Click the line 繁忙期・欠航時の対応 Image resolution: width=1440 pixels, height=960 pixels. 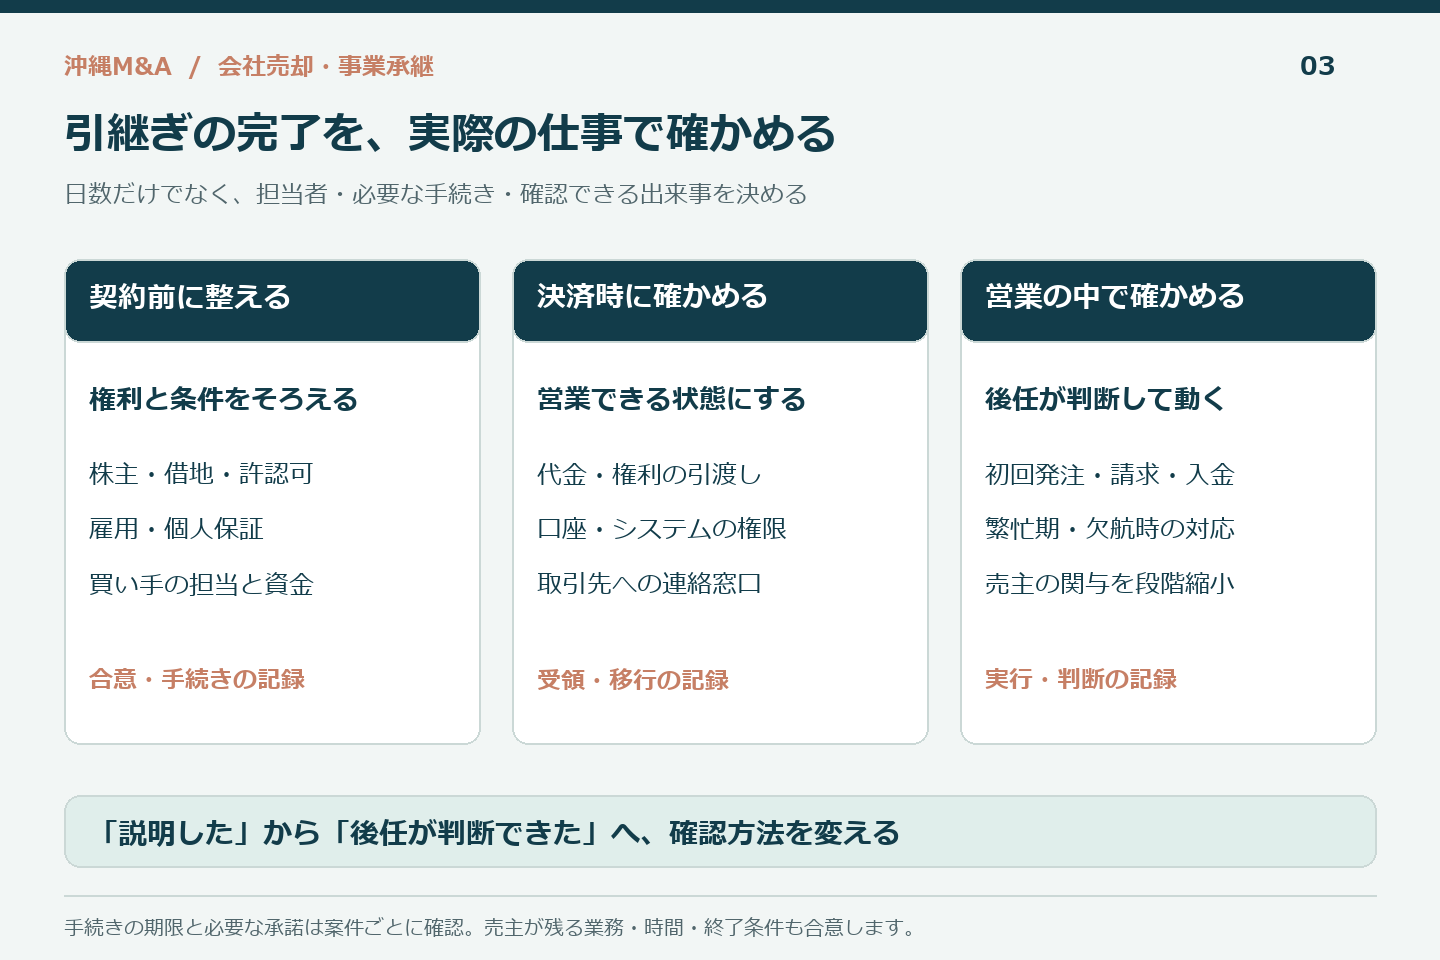1110,529
